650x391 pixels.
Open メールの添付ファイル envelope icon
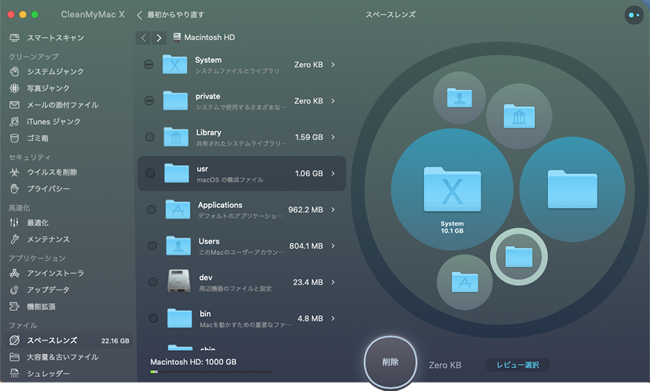click(15, 105)
